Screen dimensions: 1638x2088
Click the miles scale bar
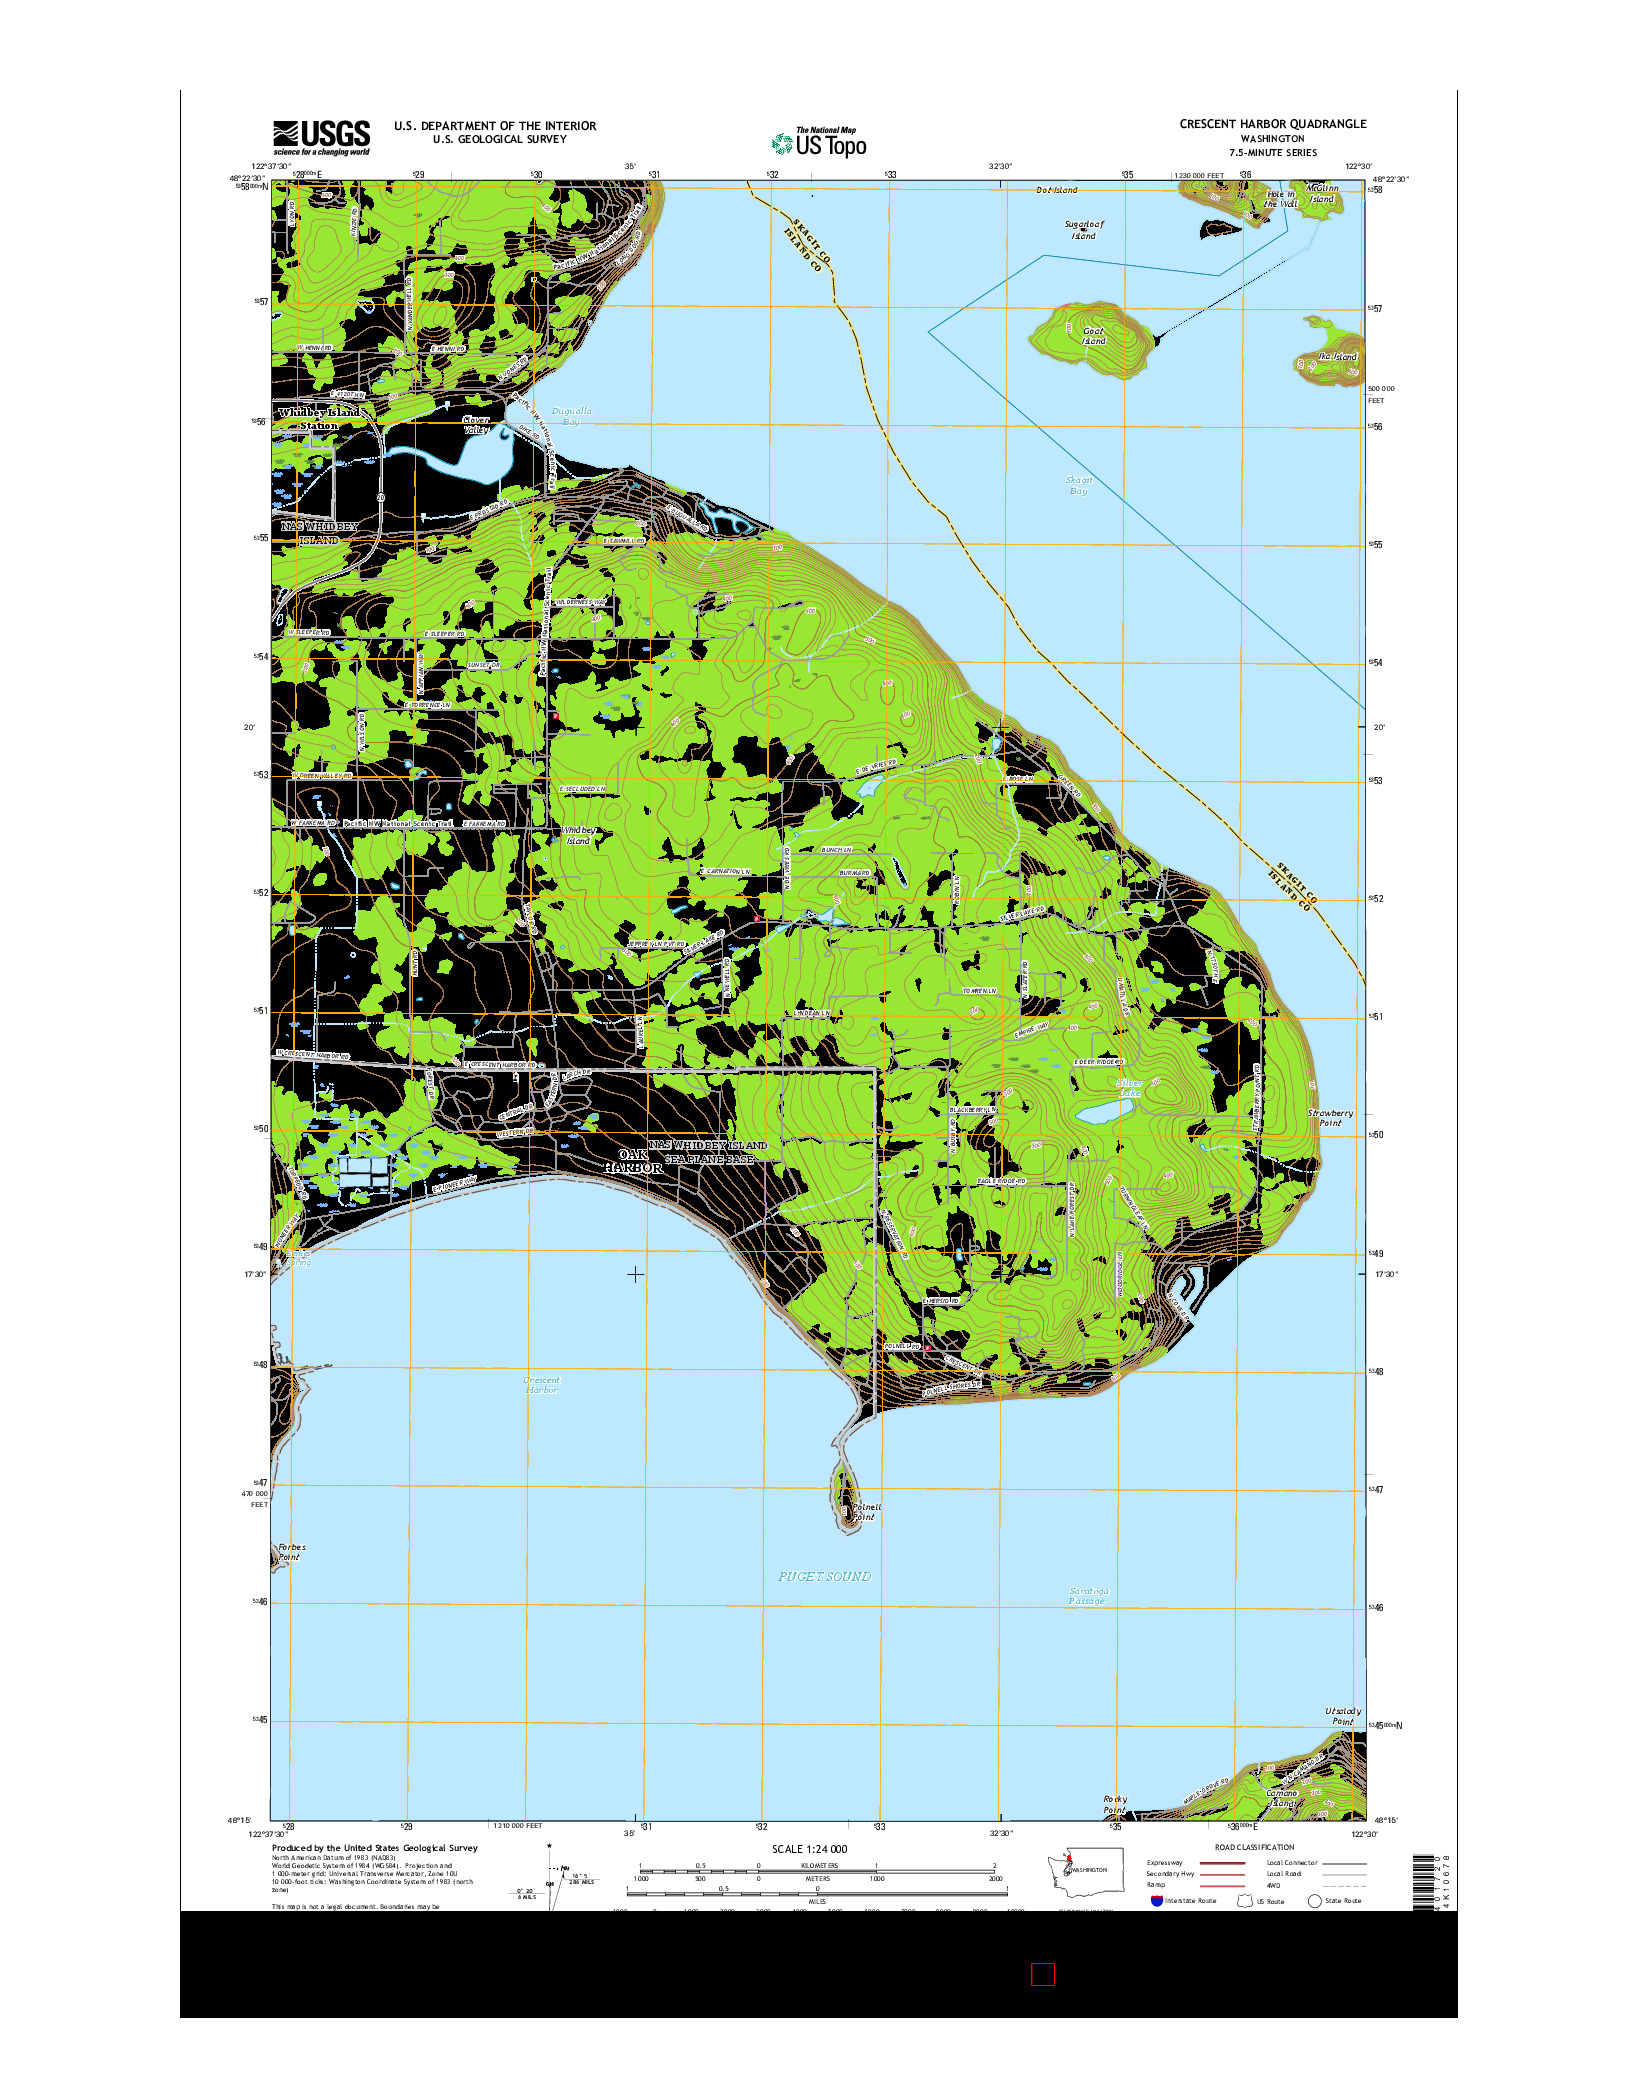pos(817,1892)
